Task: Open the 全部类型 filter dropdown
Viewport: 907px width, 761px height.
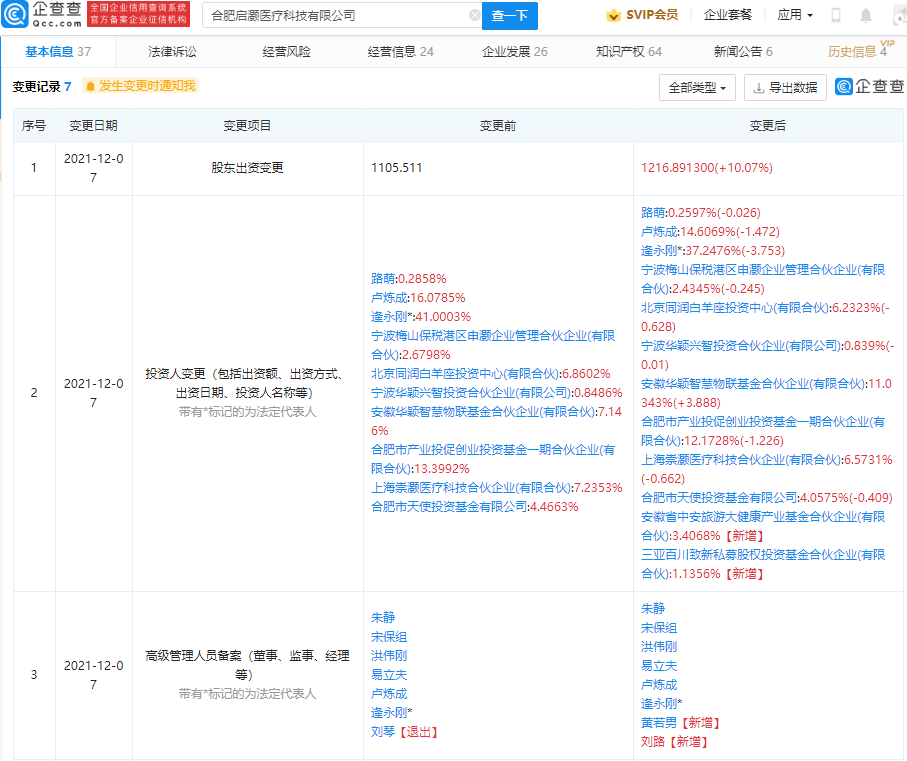Action: [697, 88]
